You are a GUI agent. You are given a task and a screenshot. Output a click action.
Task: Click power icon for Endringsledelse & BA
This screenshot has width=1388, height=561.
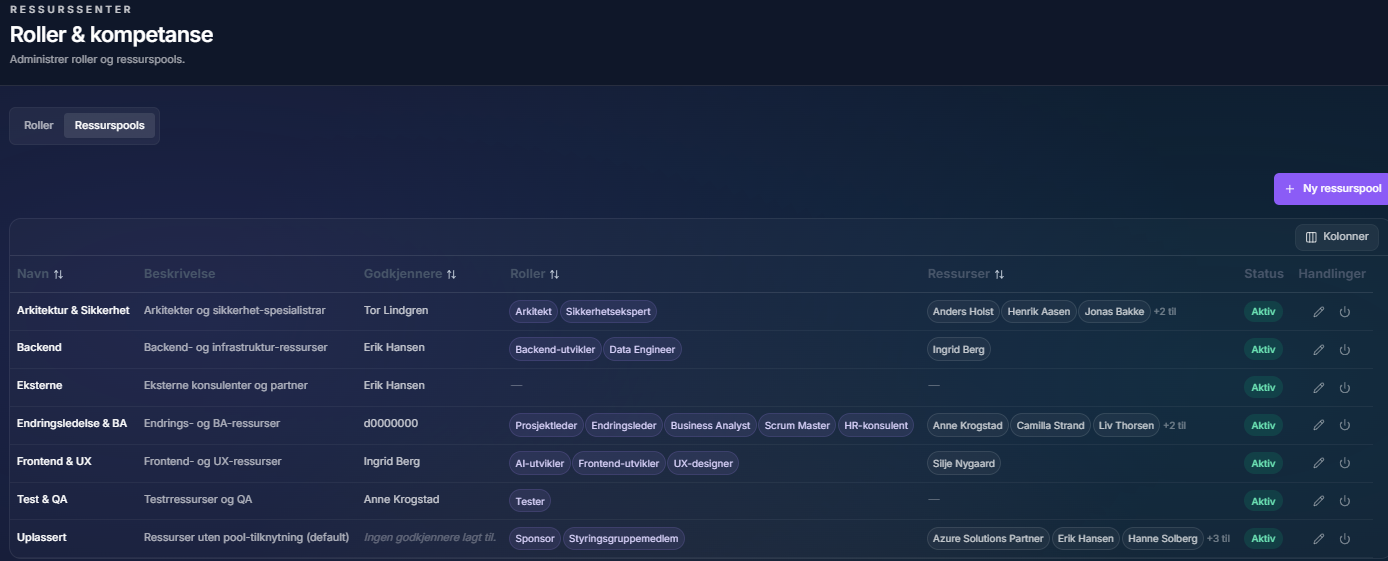pyautogui.click(x=1345, y=425)
